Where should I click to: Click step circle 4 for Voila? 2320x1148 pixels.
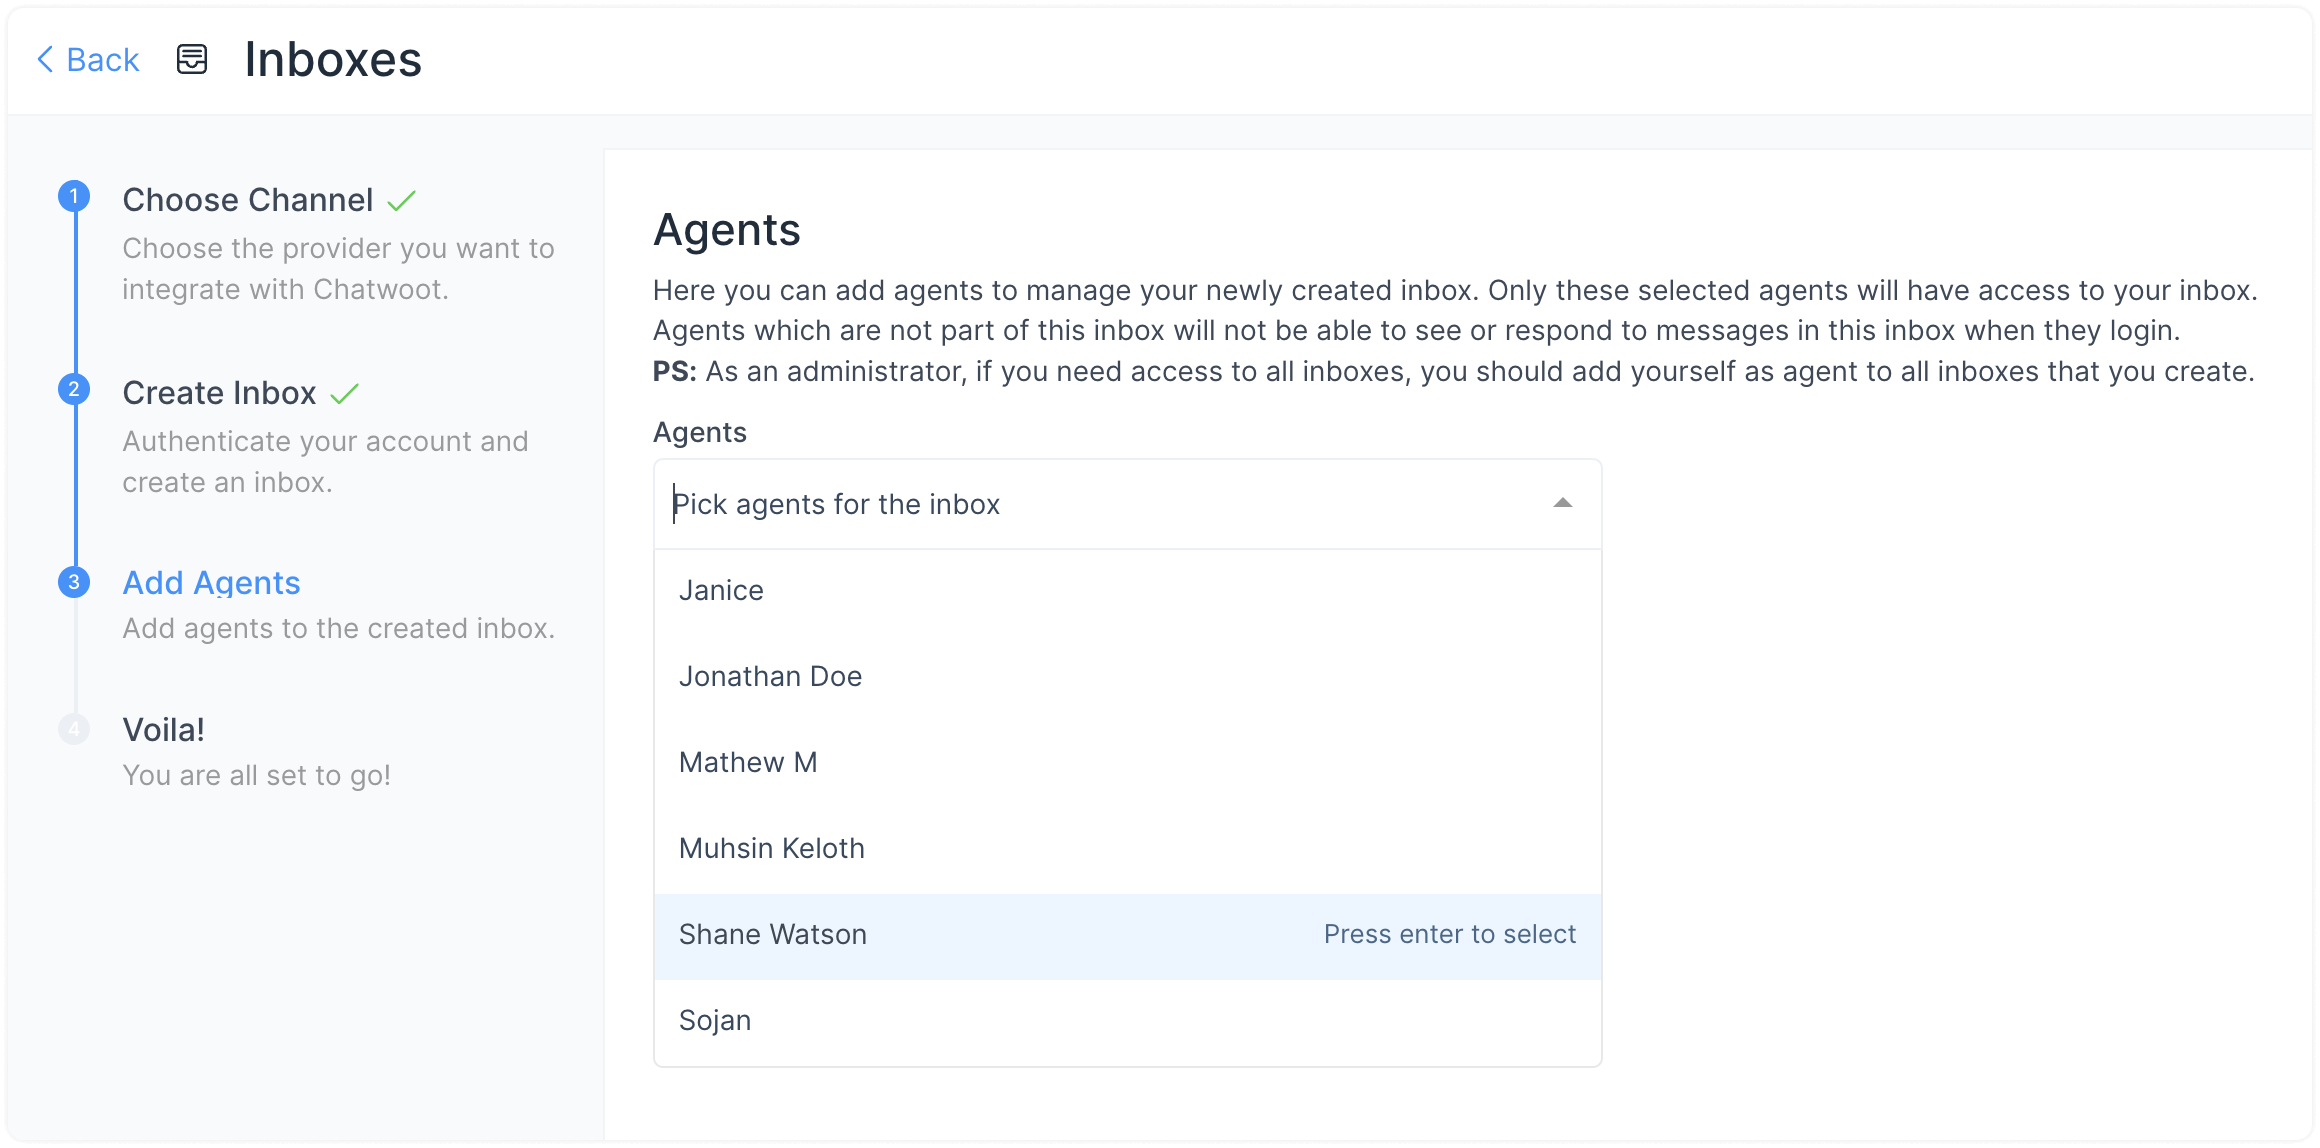pyautogui.click(x=73, y=729)
